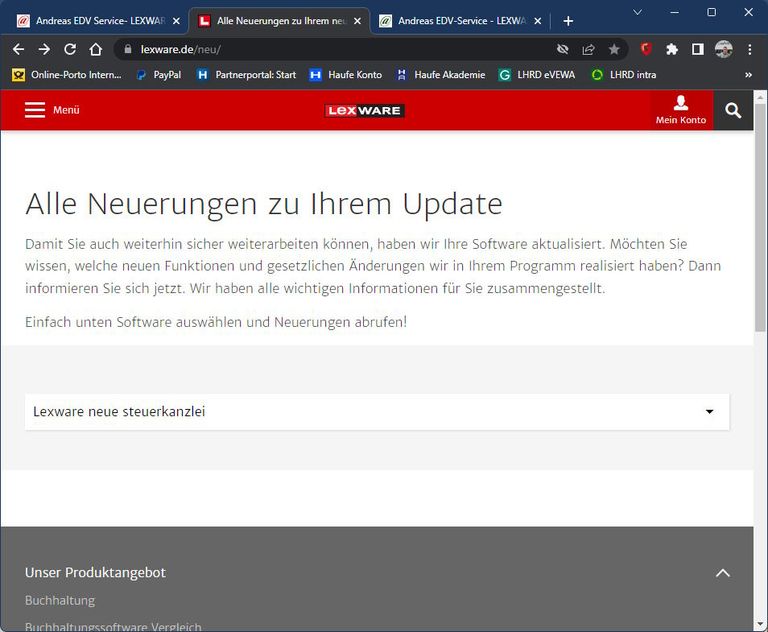Collapse the Unser Produktangebot section chevron
Viewport: 768px width, 632px height.
(722, 573)
